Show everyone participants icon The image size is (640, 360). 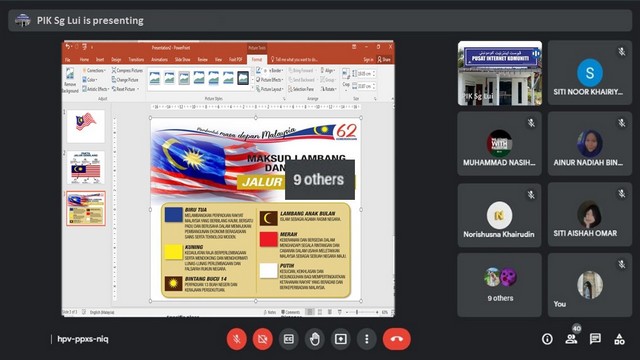click(x=571, y=339)
